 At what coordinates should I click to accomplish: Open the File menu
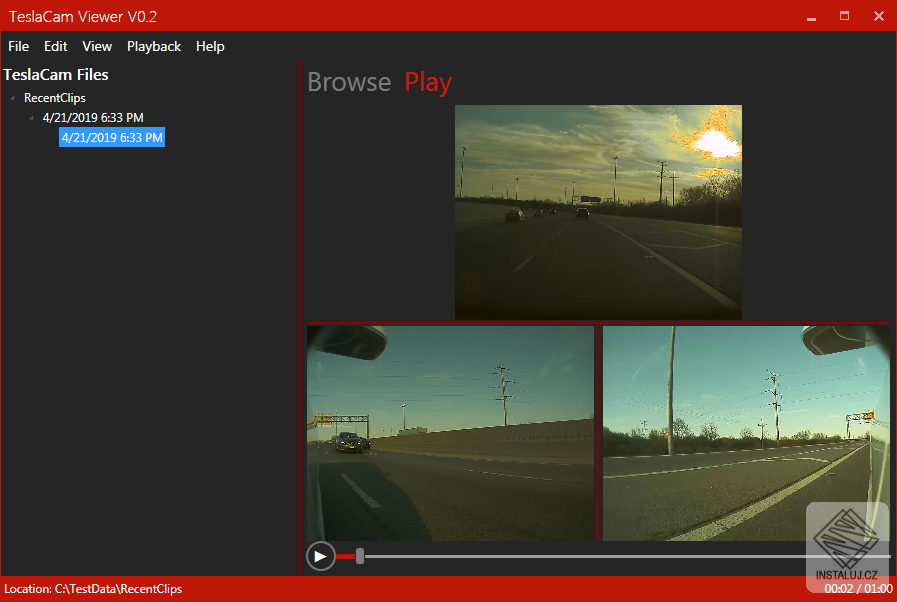coord(18,46)
